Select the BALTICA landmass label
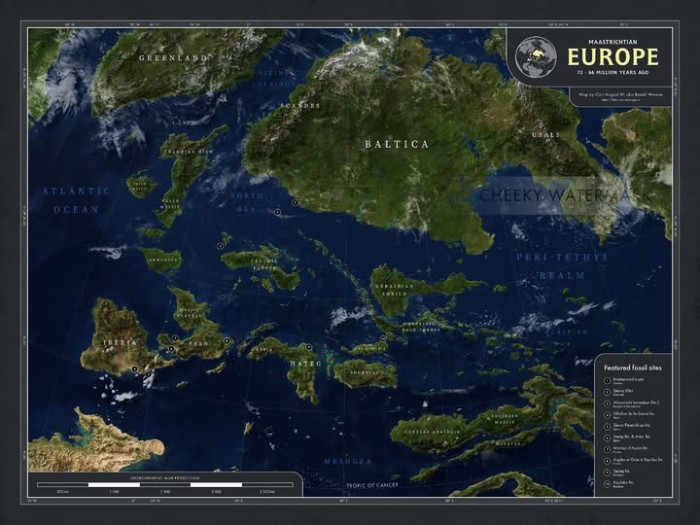This screenshot has width=700, height=525. (396, 144)
